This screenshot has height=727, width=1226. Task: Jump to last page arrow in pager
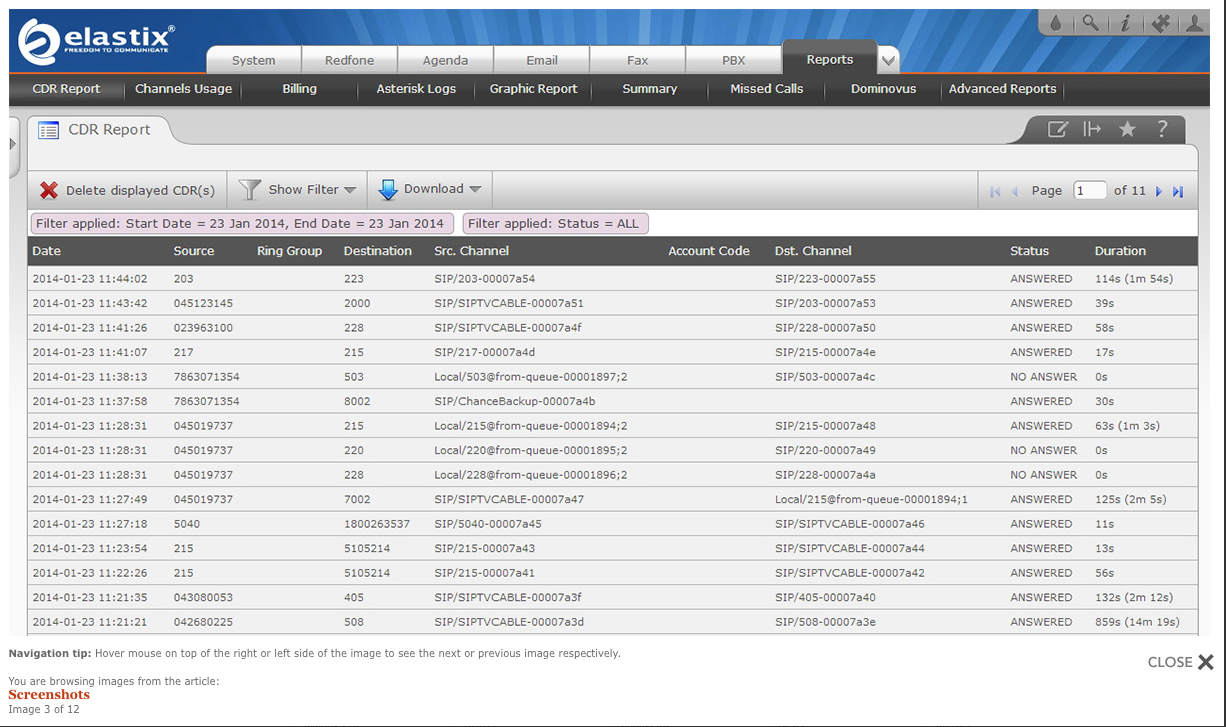1178,191
